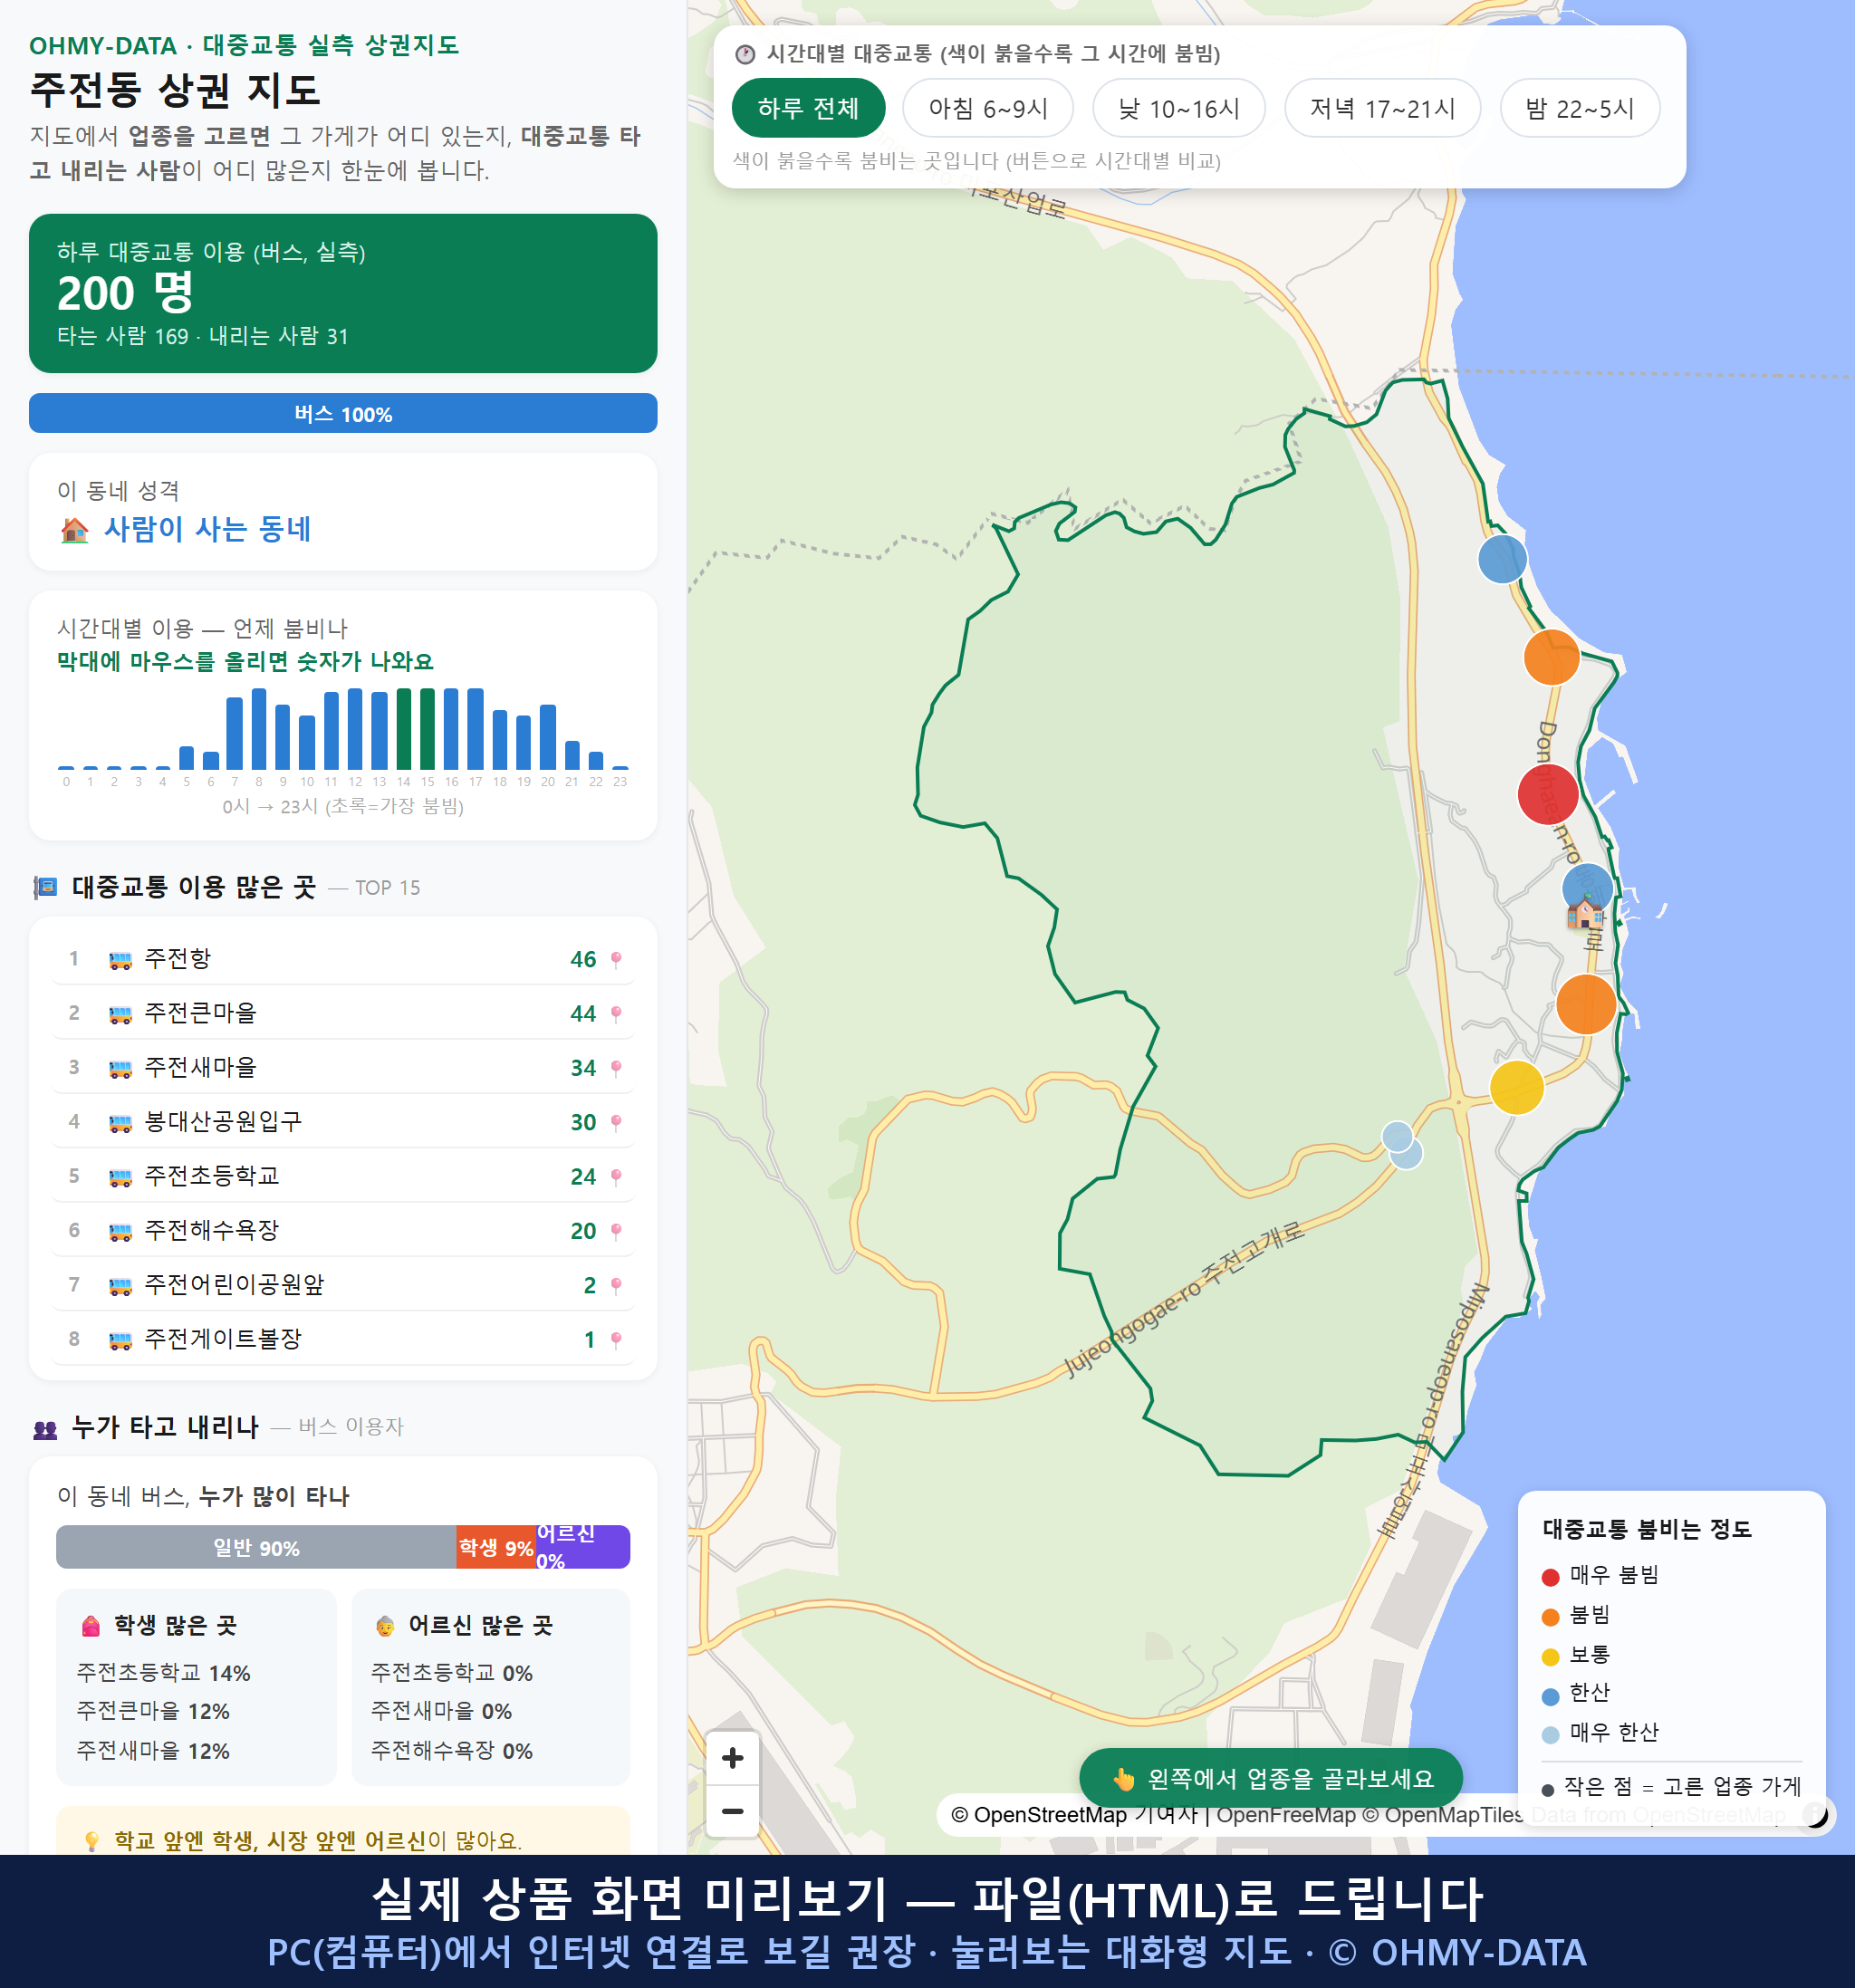1855x1988 pixels.
Task: Click bus icon of 주전큰마을 row
Action: [120, 1014]
